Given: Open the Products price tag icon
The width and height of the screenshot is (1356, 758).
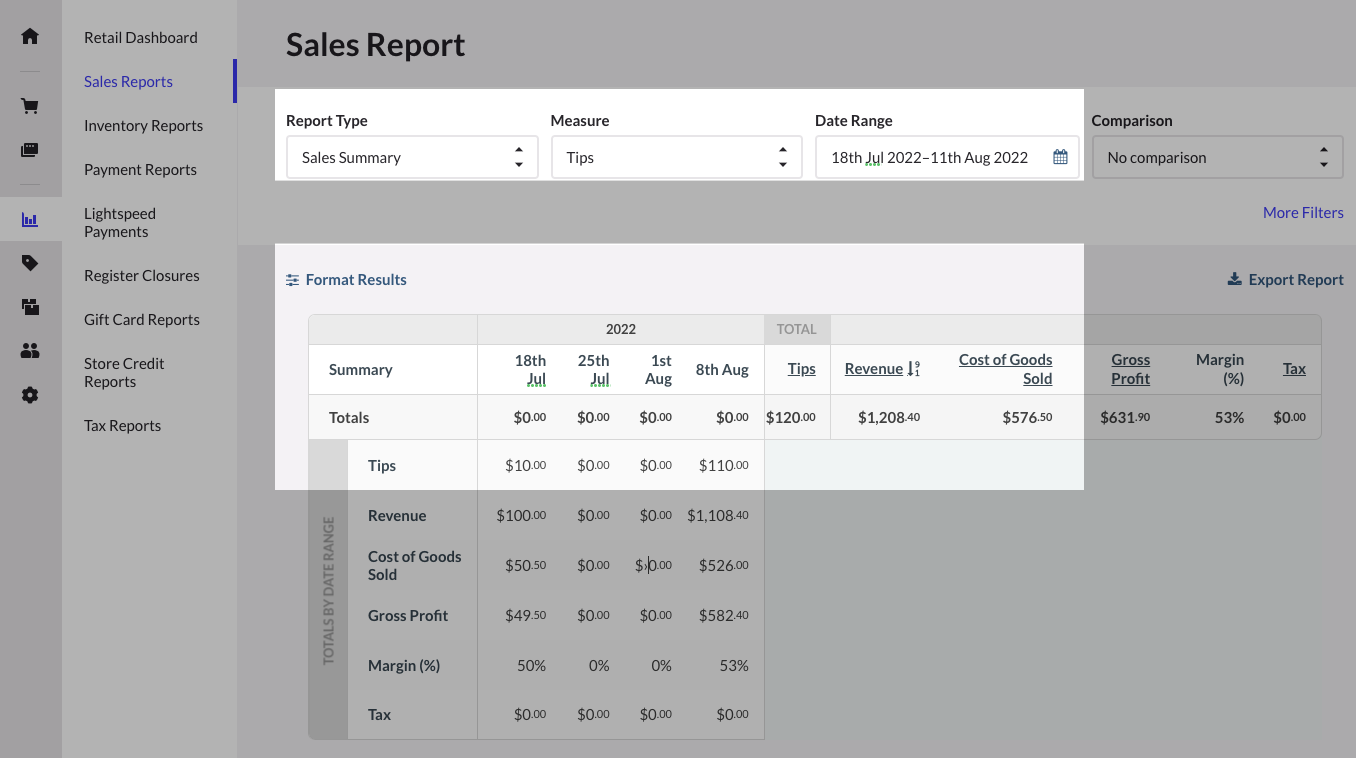Looking at the screenshot, I should click(x=30, y=263).
